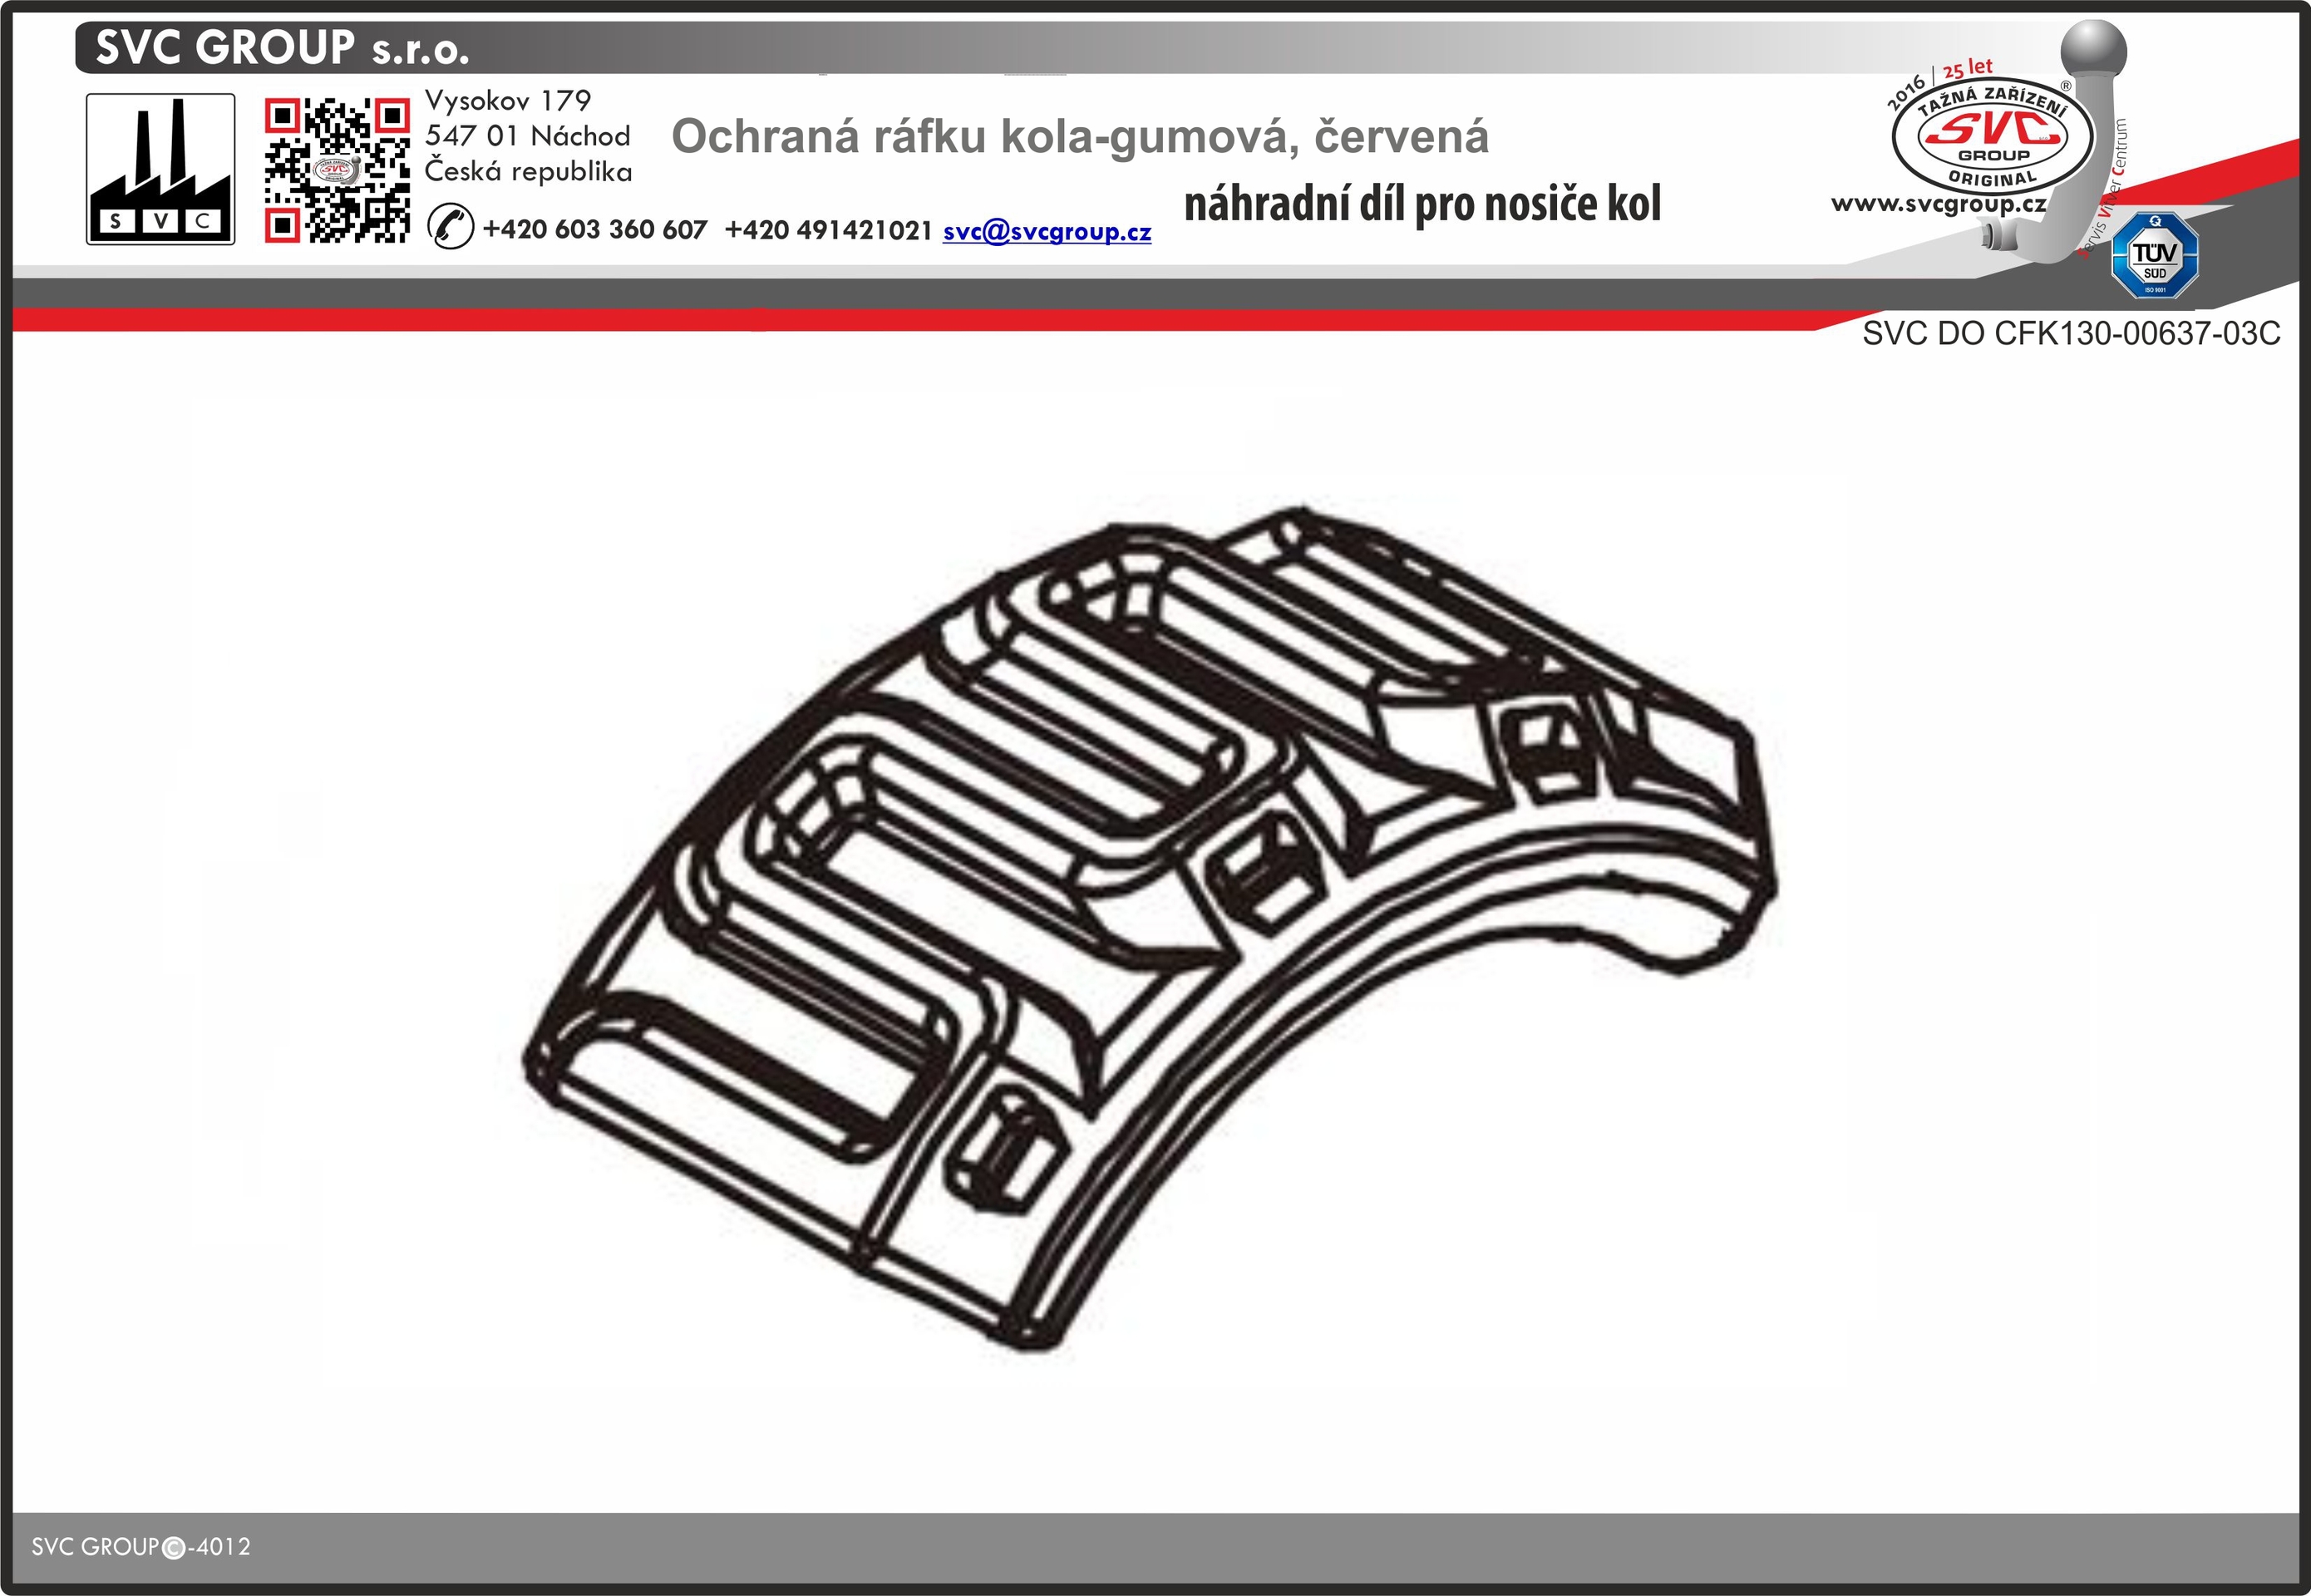Click the phone number +420 603 360 607
This screenshot has width=2311, height=1596.
point(594,230)
